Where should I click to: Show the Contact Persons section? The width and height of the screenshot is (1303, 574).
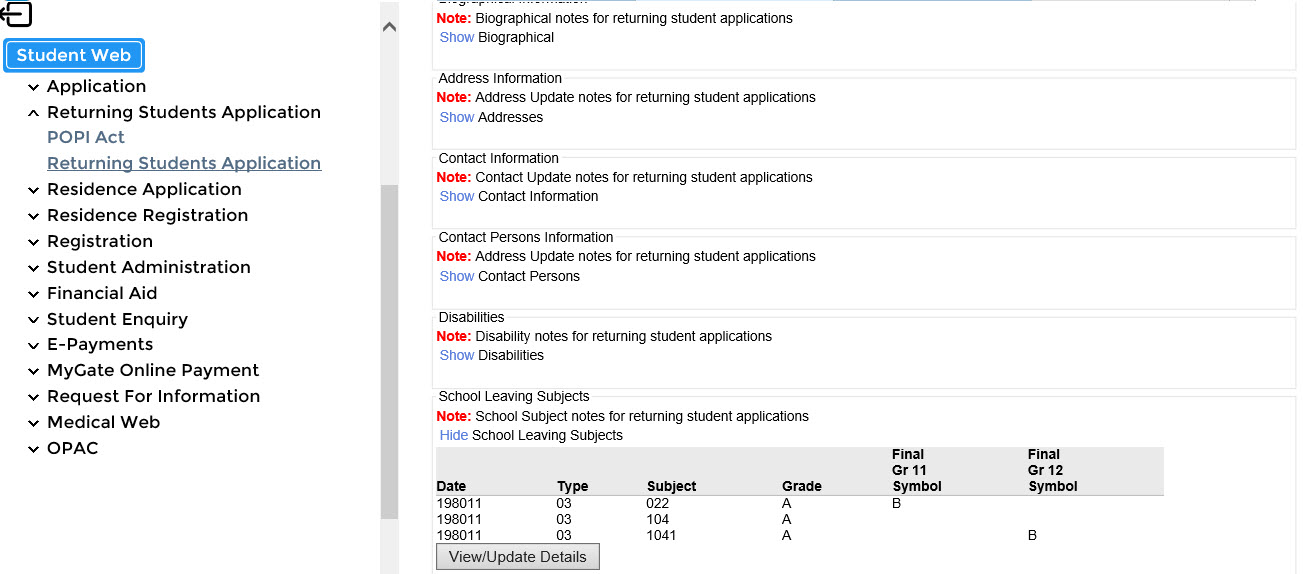[x=457, y=277]
